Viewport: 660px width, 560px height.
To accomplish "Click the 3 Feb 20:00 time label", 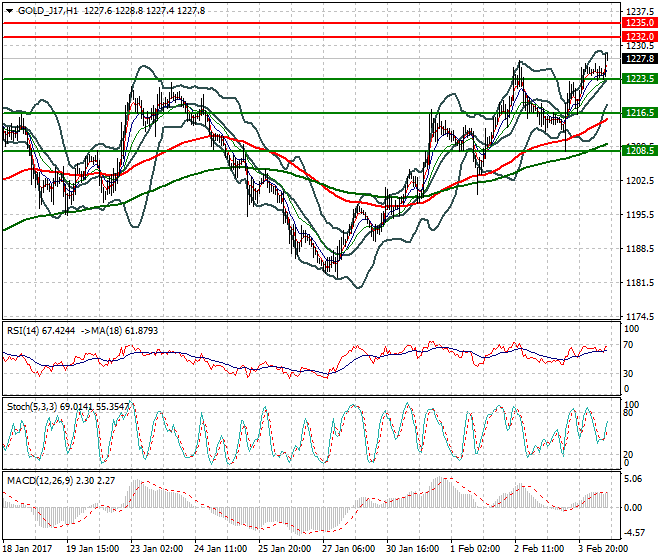I will 603,549.
